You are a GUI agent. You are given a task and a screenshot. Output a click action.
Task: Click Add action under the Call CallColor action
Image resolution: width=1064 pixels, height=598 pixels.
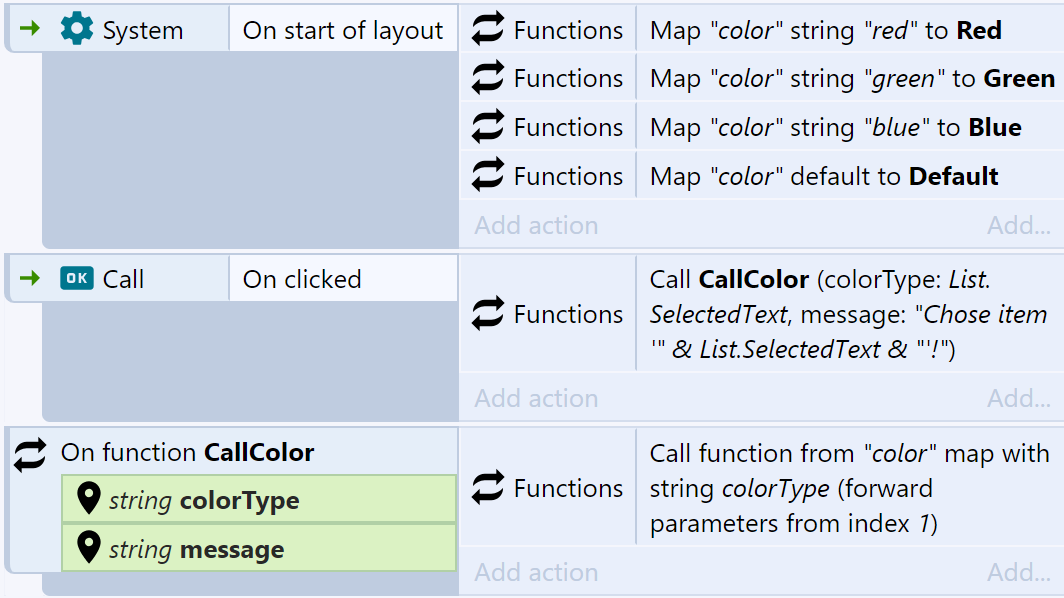point(536,398)
